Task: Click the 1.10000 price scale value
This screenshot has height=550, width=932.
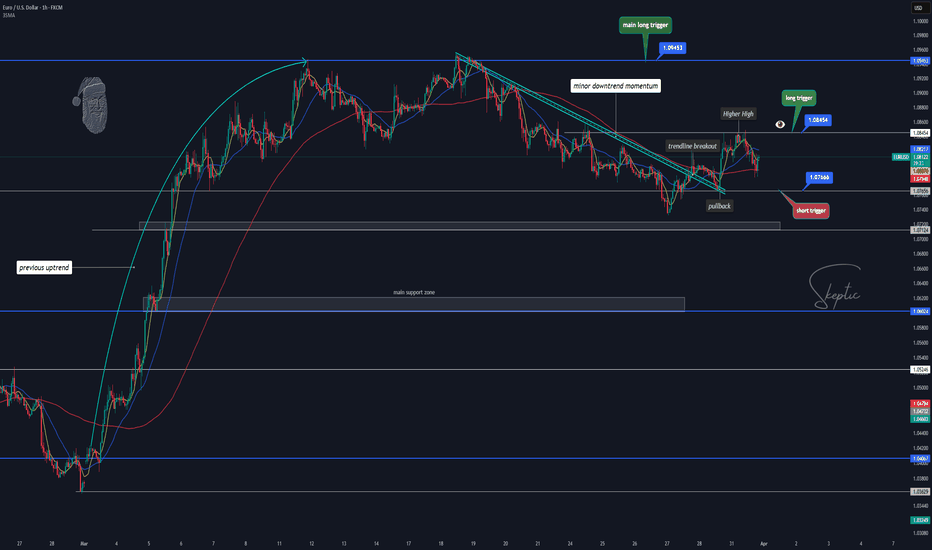Action: (920, 21)
